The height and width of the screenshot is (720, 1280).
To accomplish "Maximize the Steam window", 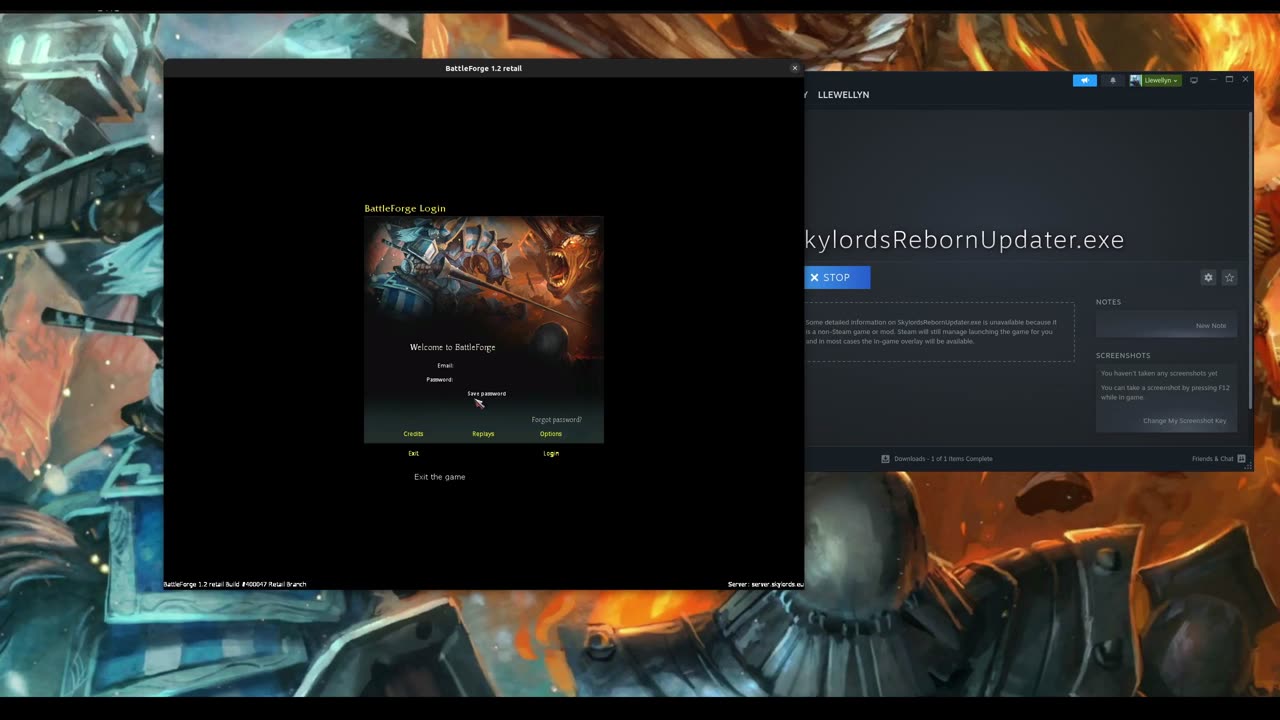I will coord(1229,80).
